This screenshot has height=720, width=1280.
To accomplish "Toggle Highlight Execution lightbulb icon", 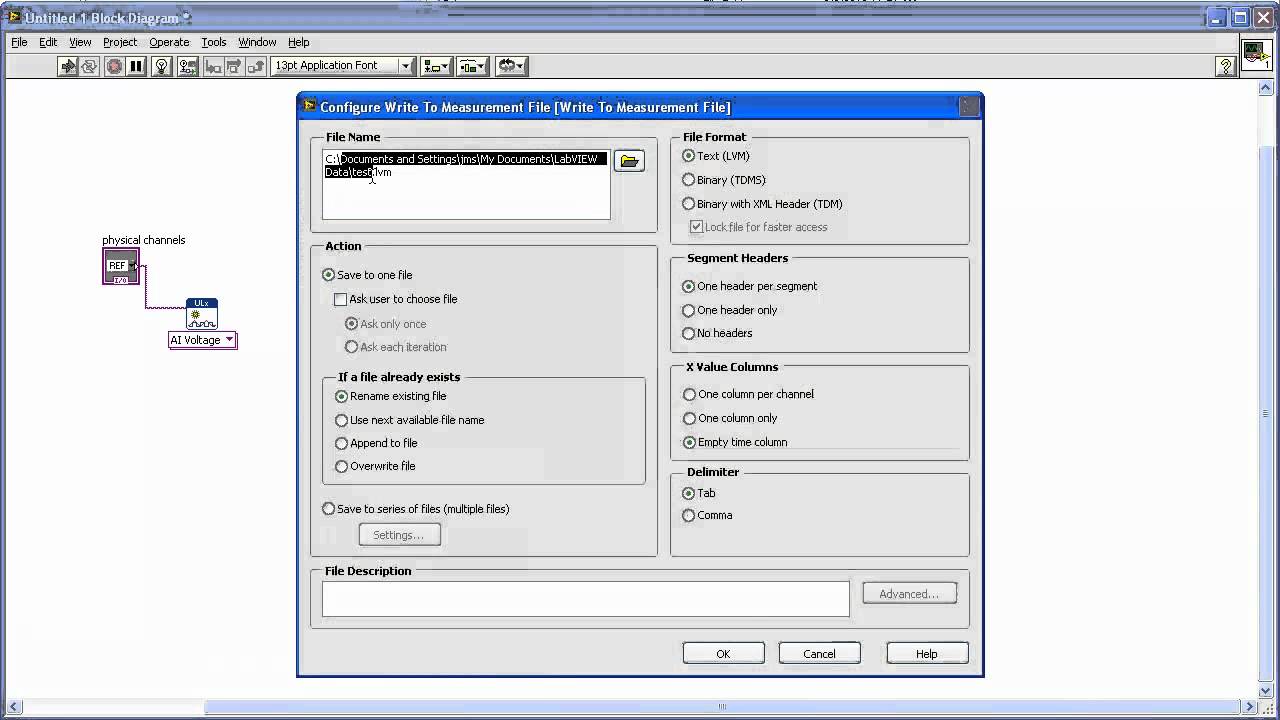I will tap(163, 66).
